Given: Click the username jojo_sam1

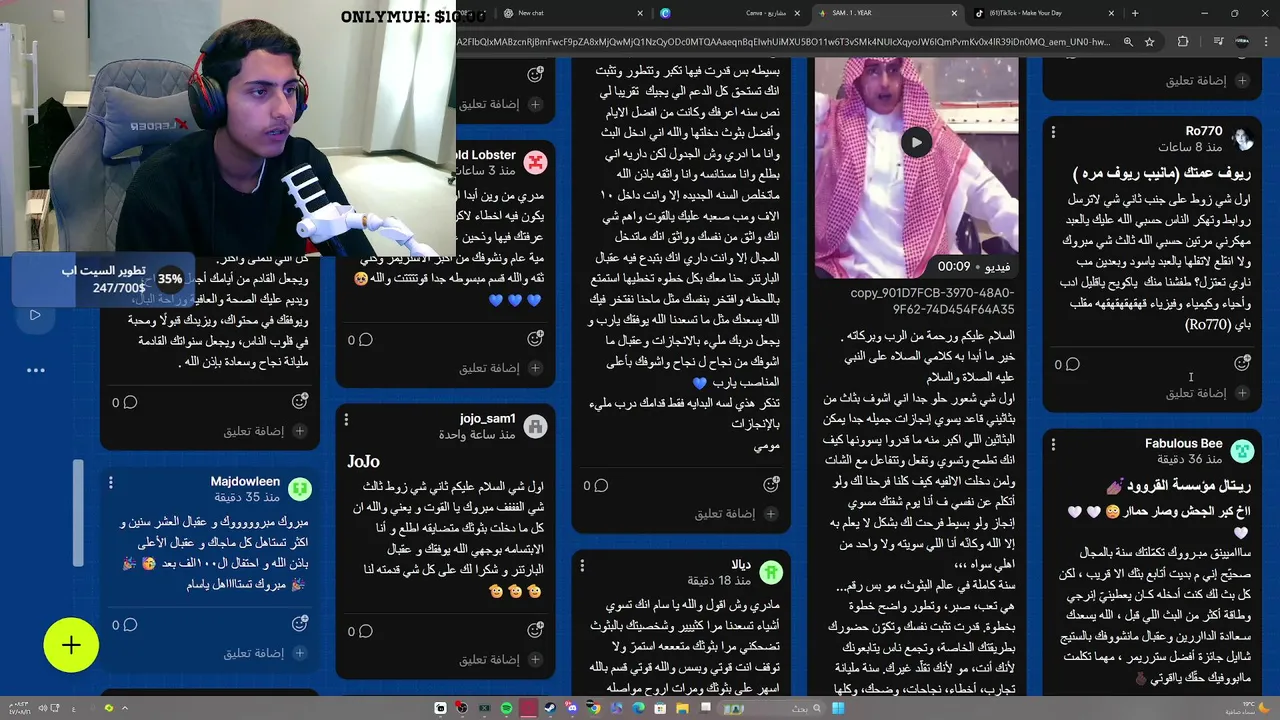Looking at the screenshot, I should tap(488, 419).
